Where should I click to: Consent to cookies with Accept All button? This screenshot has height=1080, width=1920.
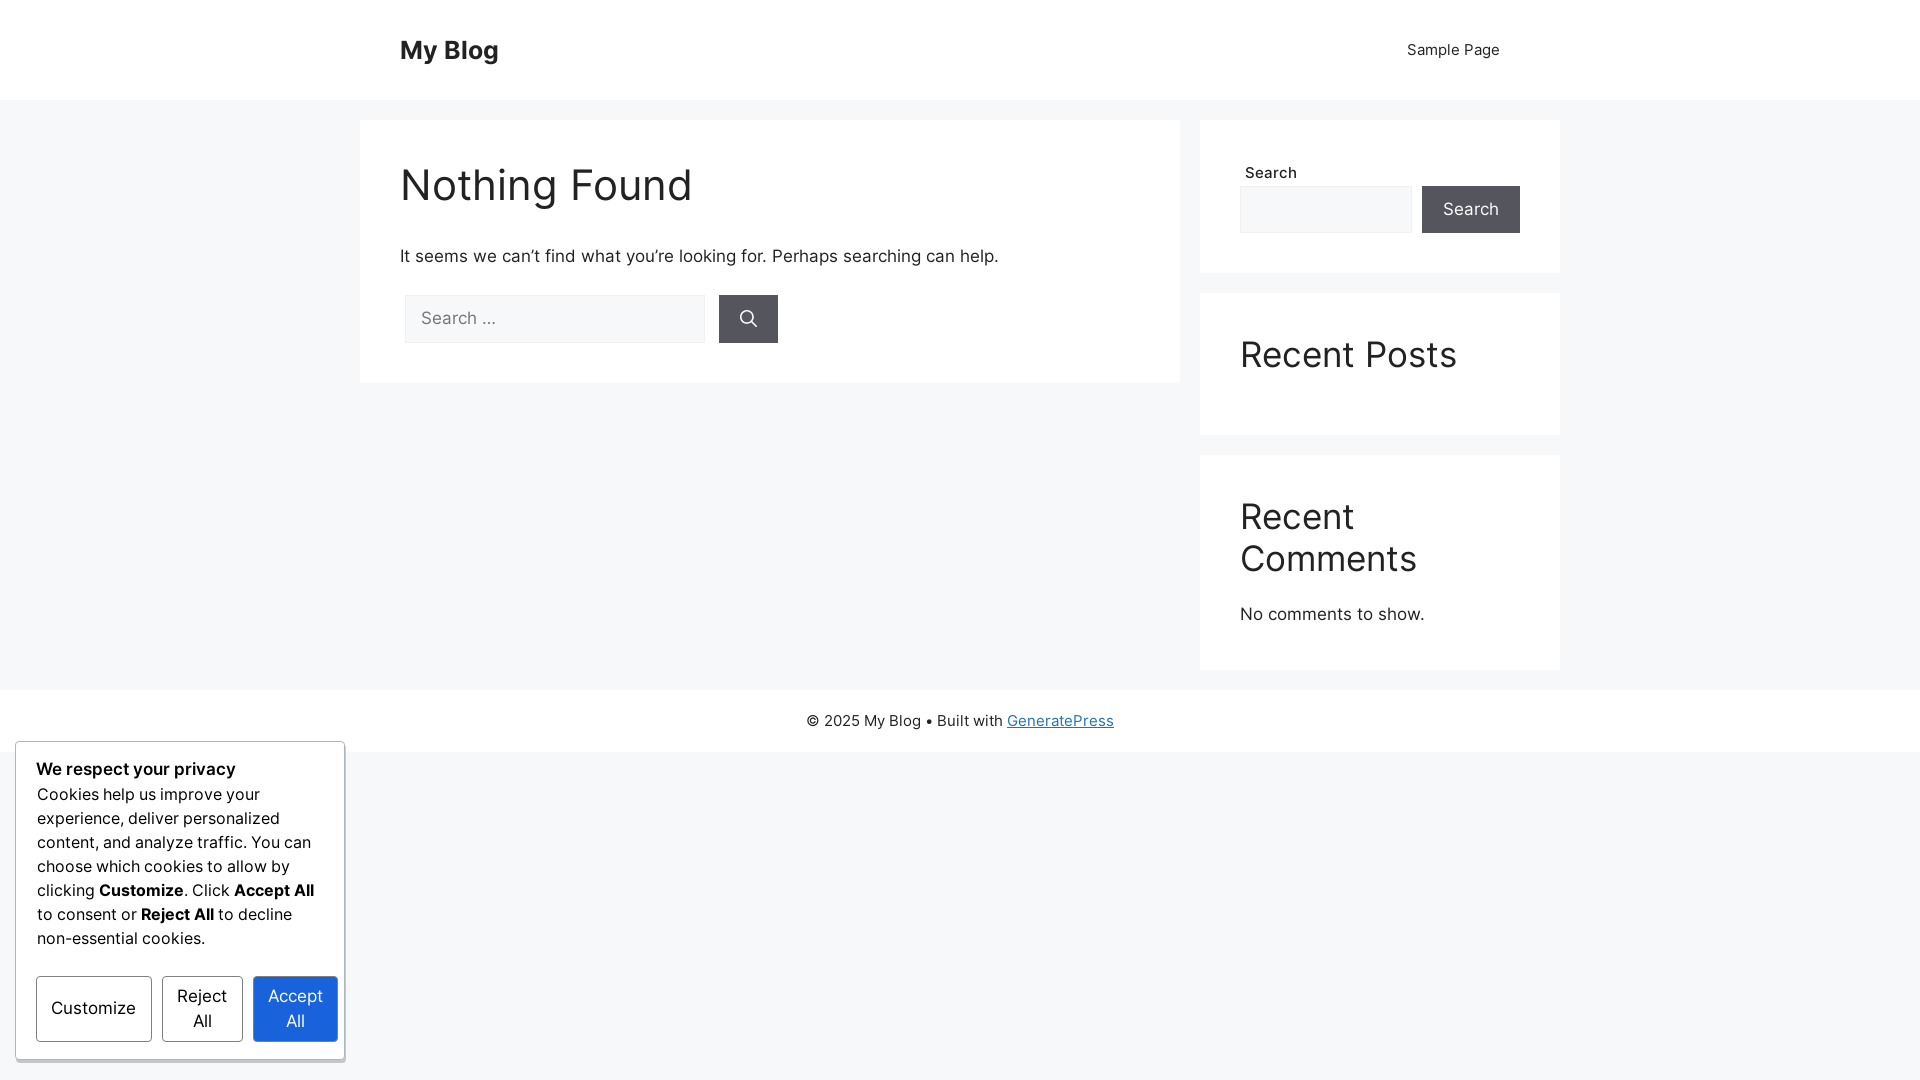pos(295,1009)
